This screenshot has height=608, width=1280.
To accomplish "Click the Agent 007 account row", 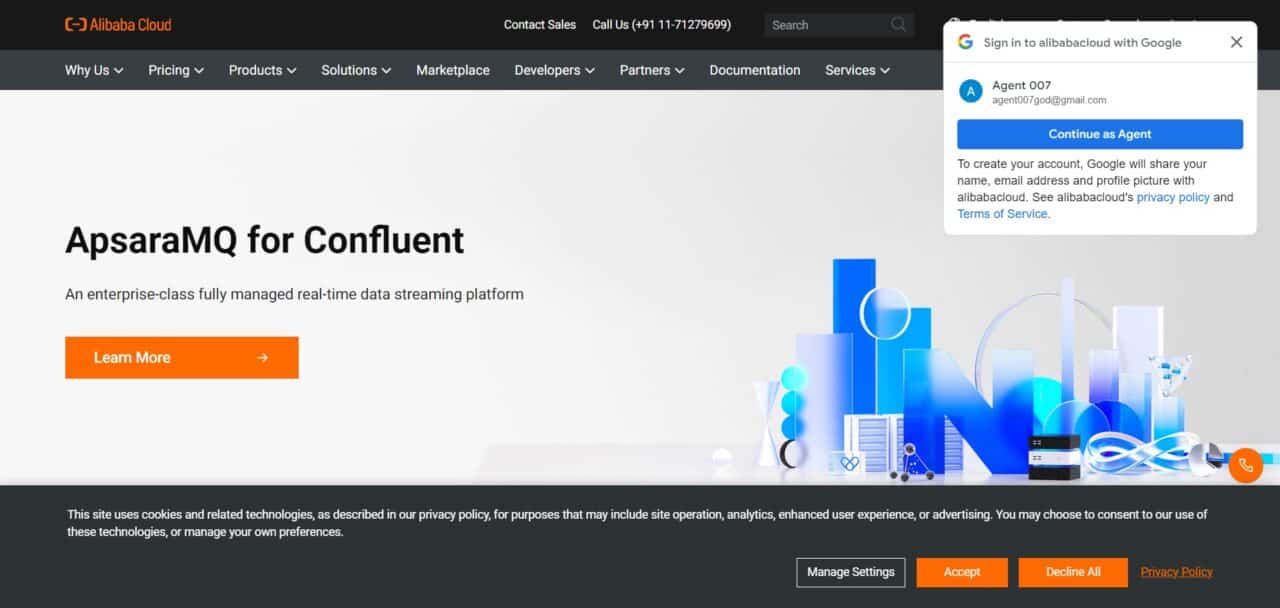I will [1100, 92].
